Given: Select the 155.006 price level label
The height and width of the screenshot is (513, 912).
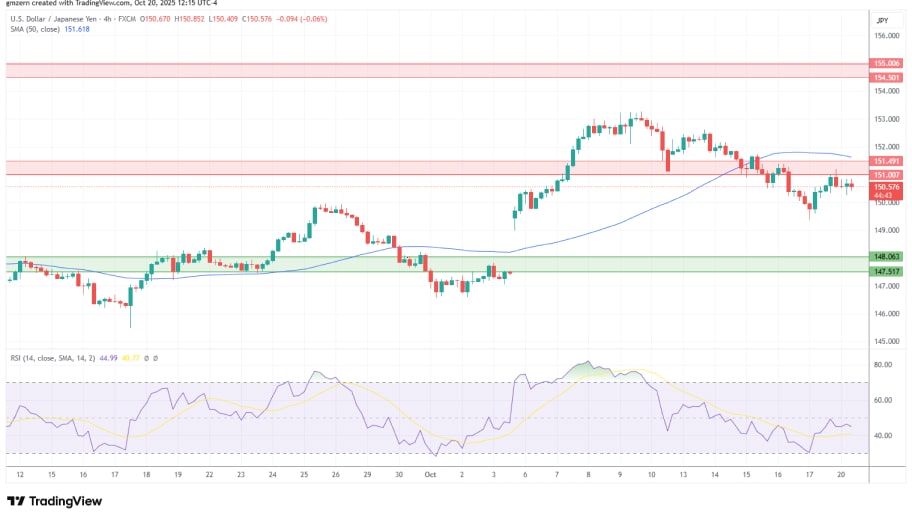Looking at the screenshot, I should pos(886,63).
